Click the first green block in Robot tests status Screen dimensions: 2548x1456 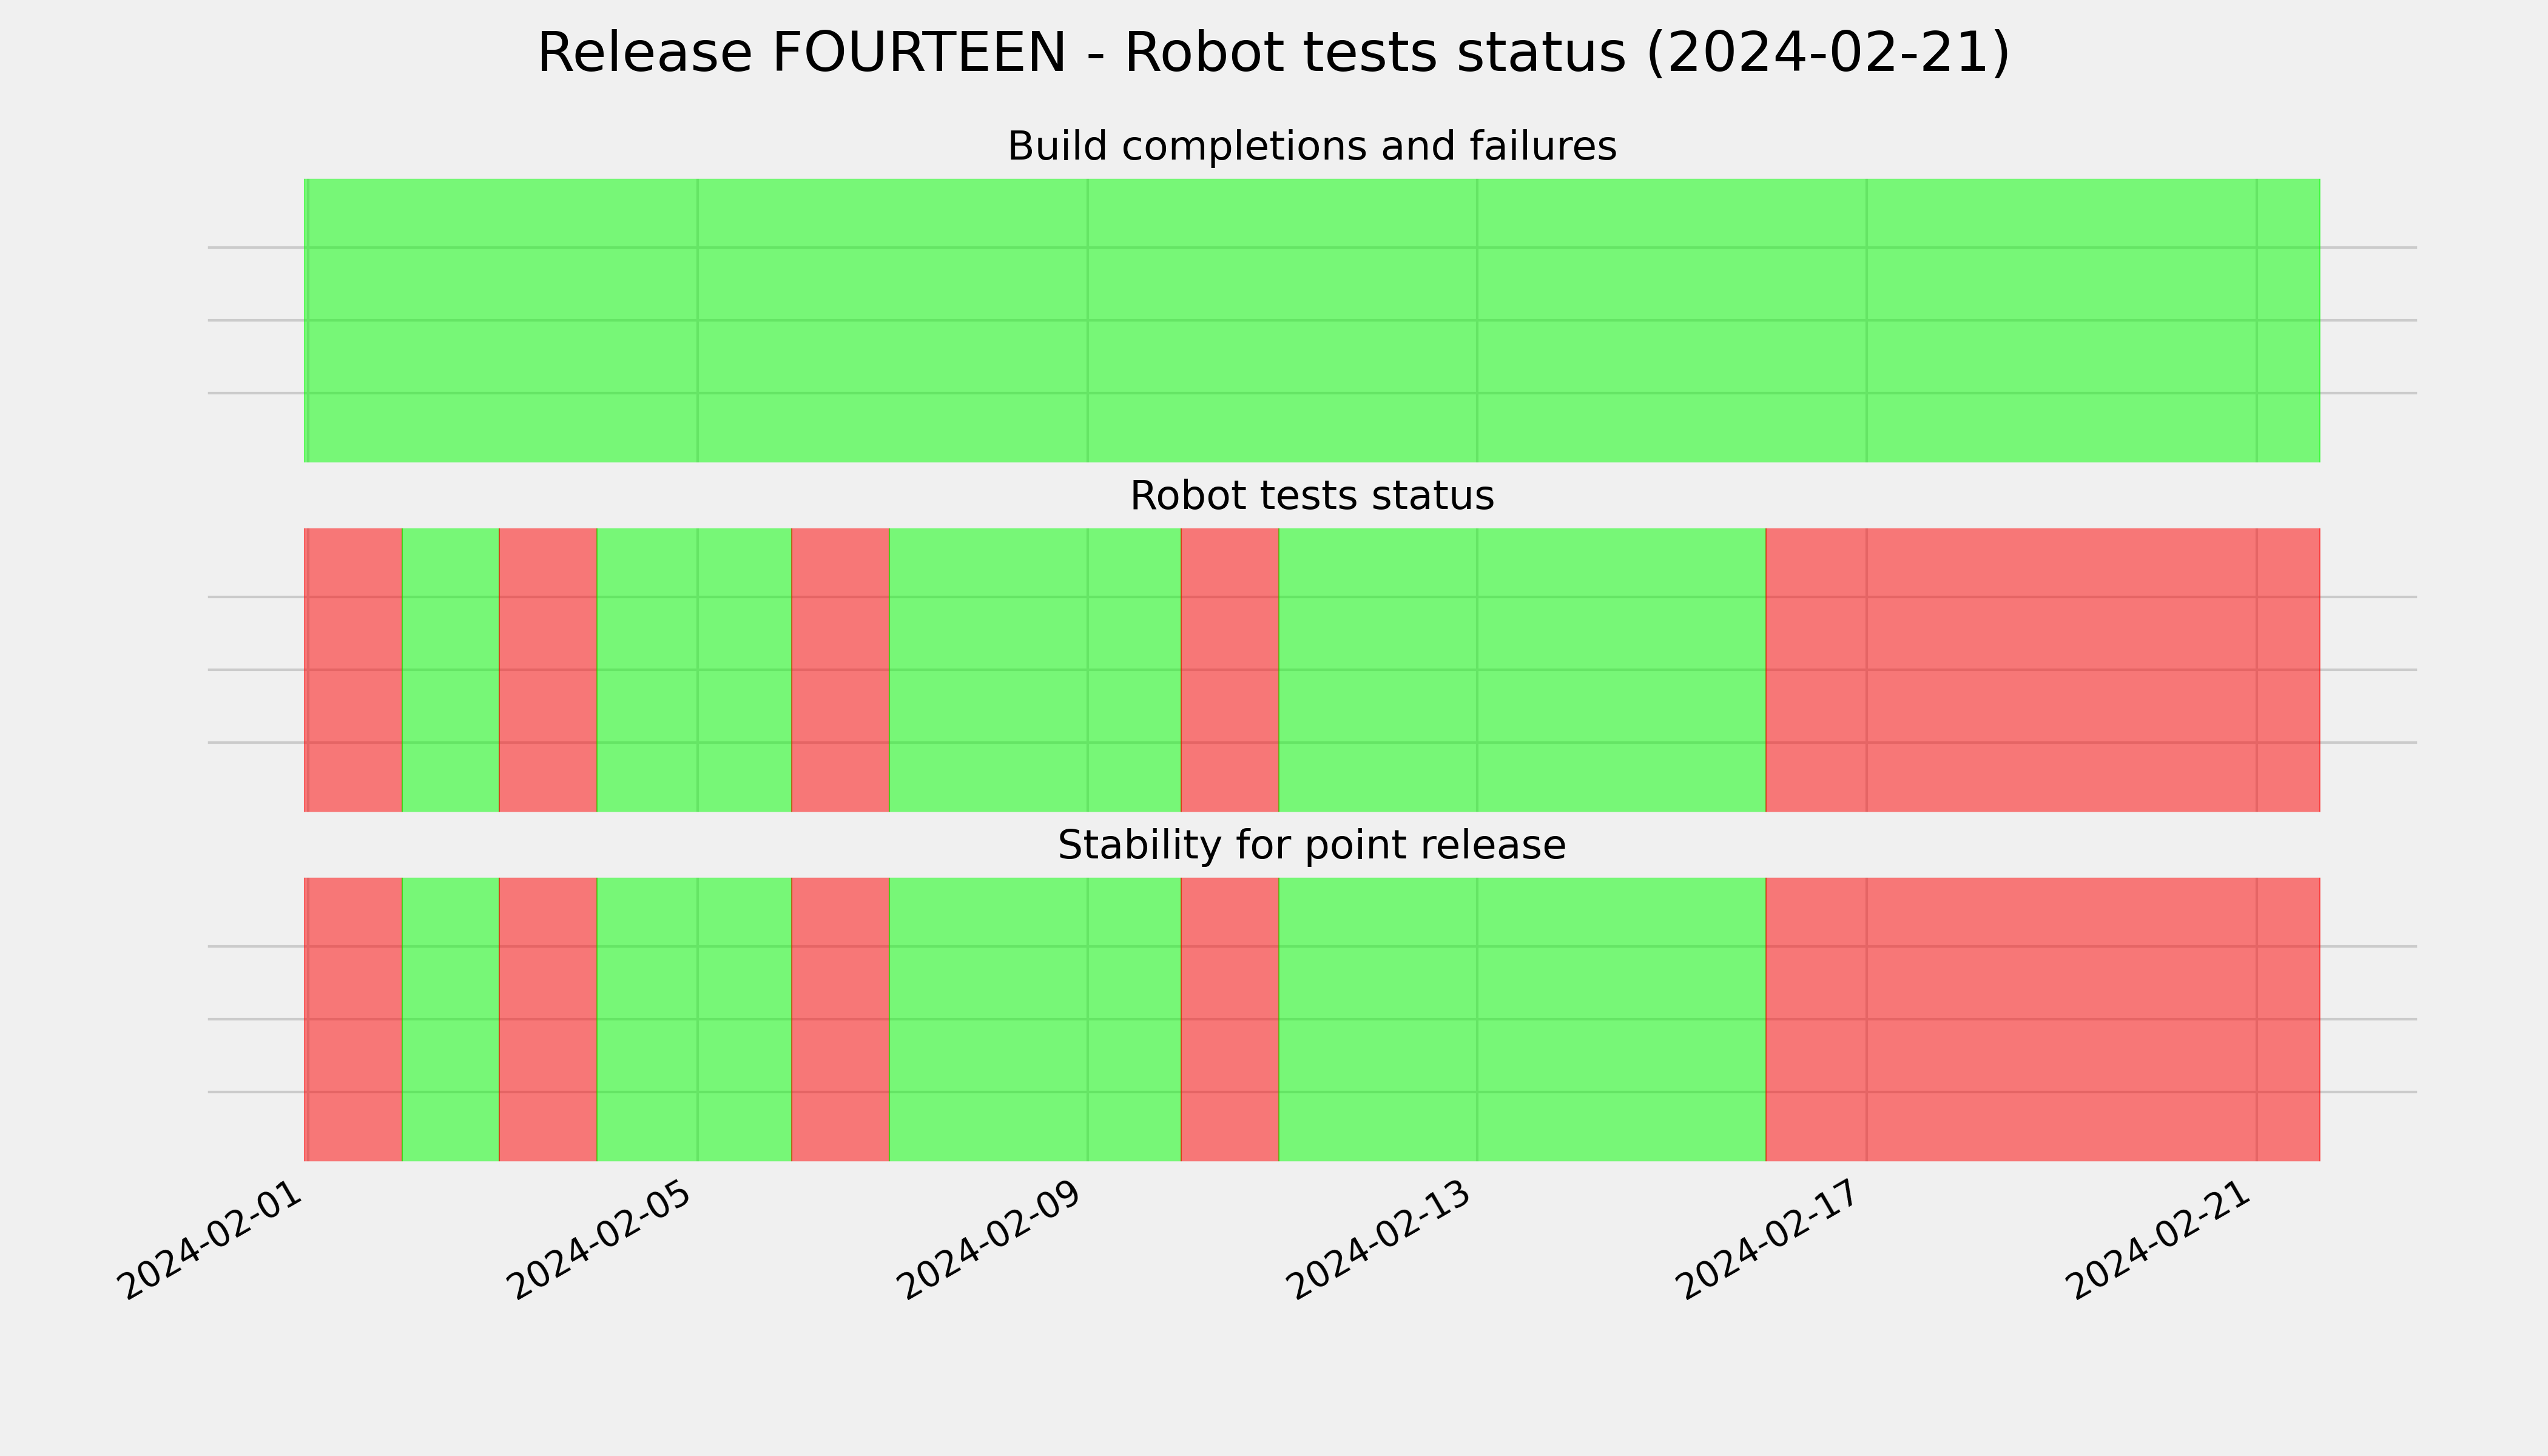click(450, 670)
